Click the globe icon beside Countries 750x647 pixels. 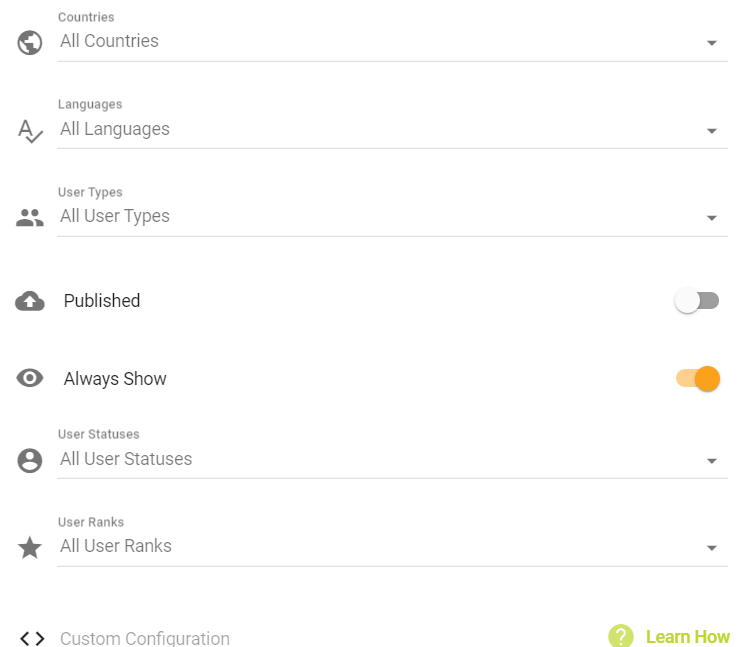click(x=30, y=43)
